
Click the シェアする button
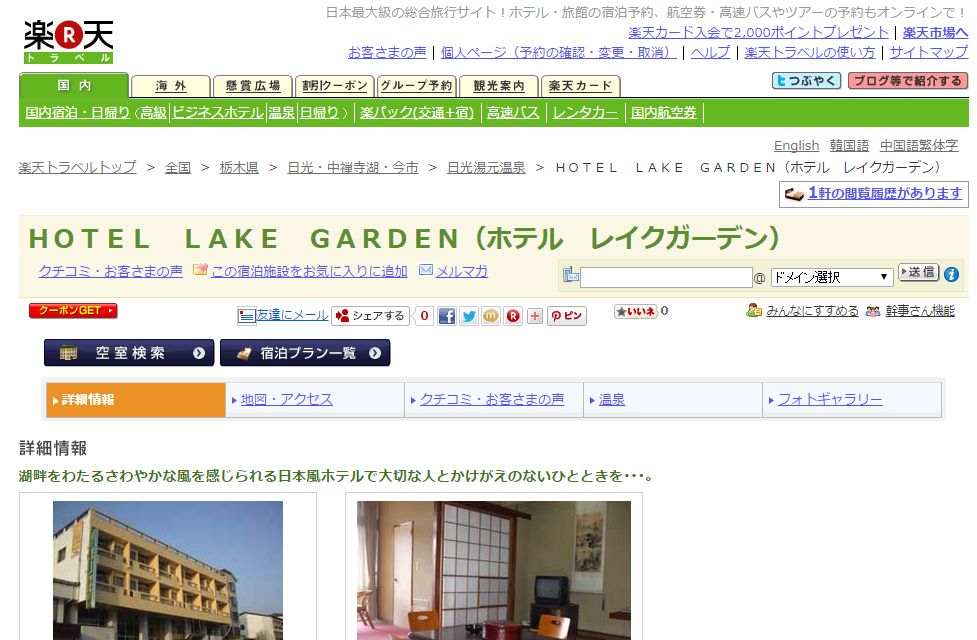[x=370, y=316]
